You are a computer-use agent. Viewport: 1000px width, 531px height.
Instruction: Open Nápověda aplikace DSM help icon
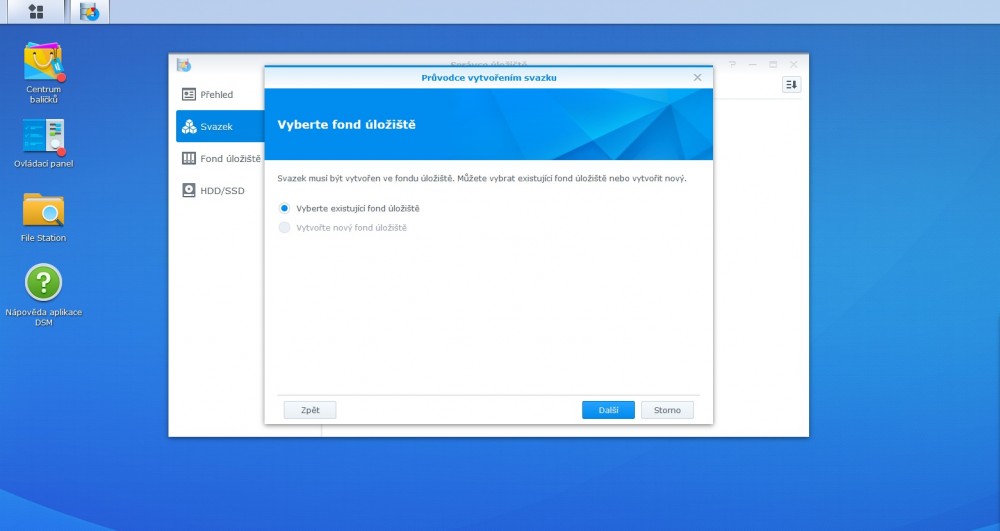point(43,283)
